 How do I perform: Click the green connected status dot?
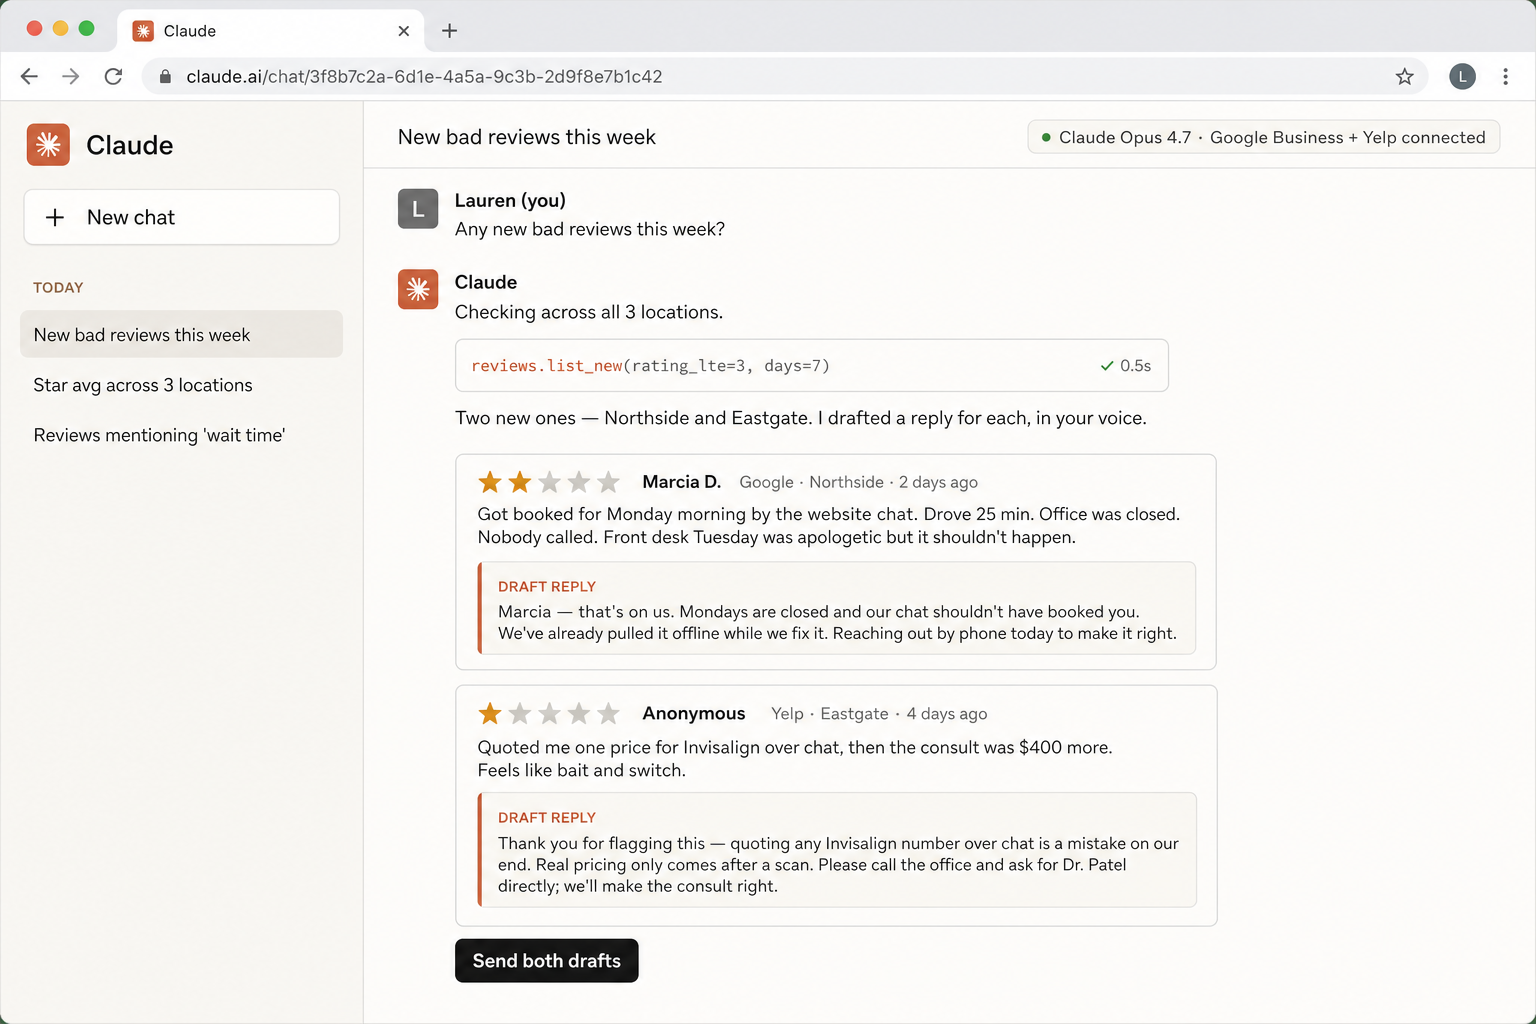[1046, 137]
